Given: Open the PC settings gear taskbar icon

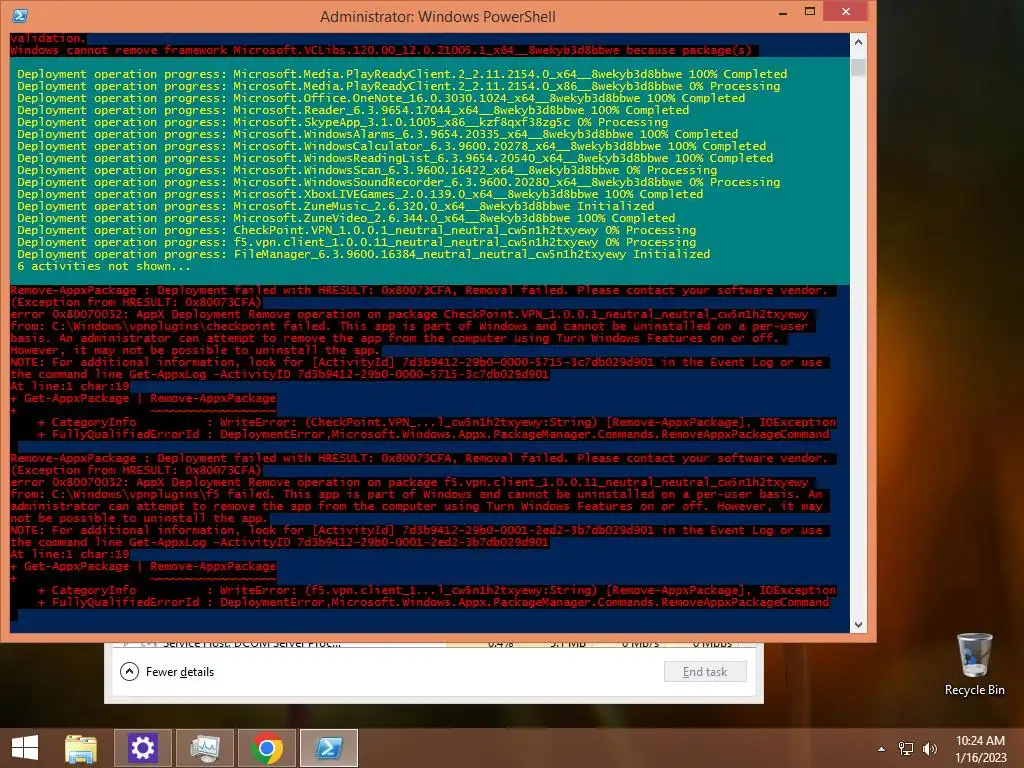Looking at the screenshot, I should [x=142, y=748].
